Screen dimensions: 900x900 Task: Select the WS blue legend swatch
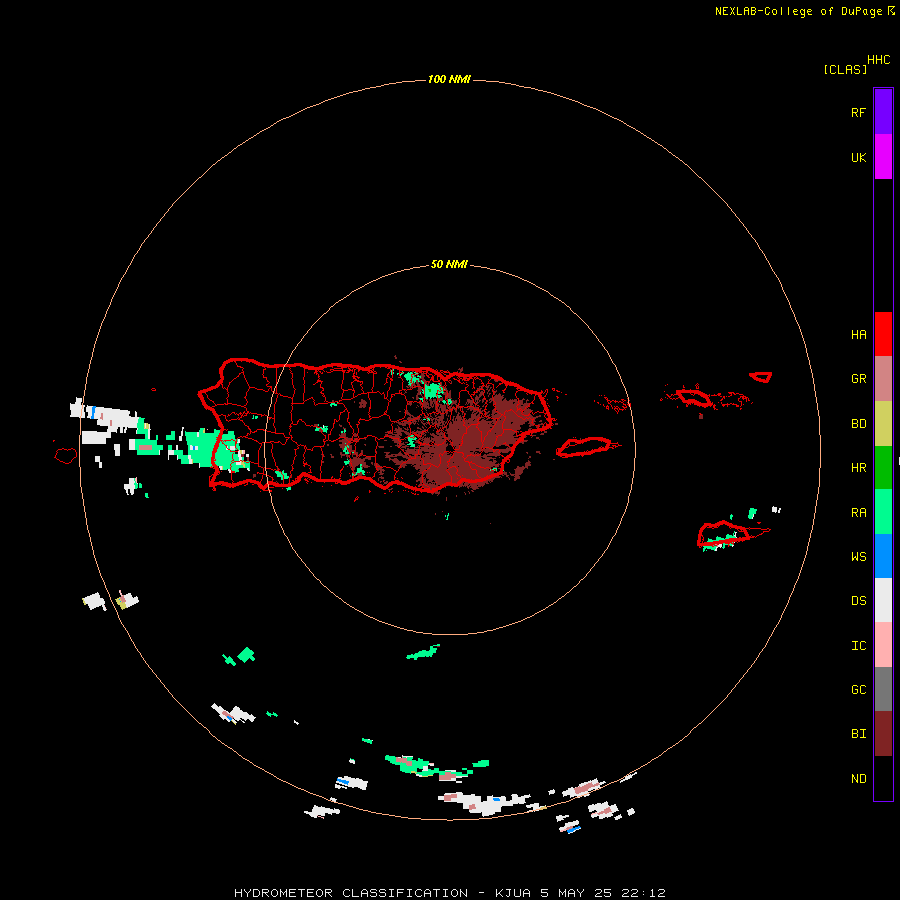pos(883,556)
